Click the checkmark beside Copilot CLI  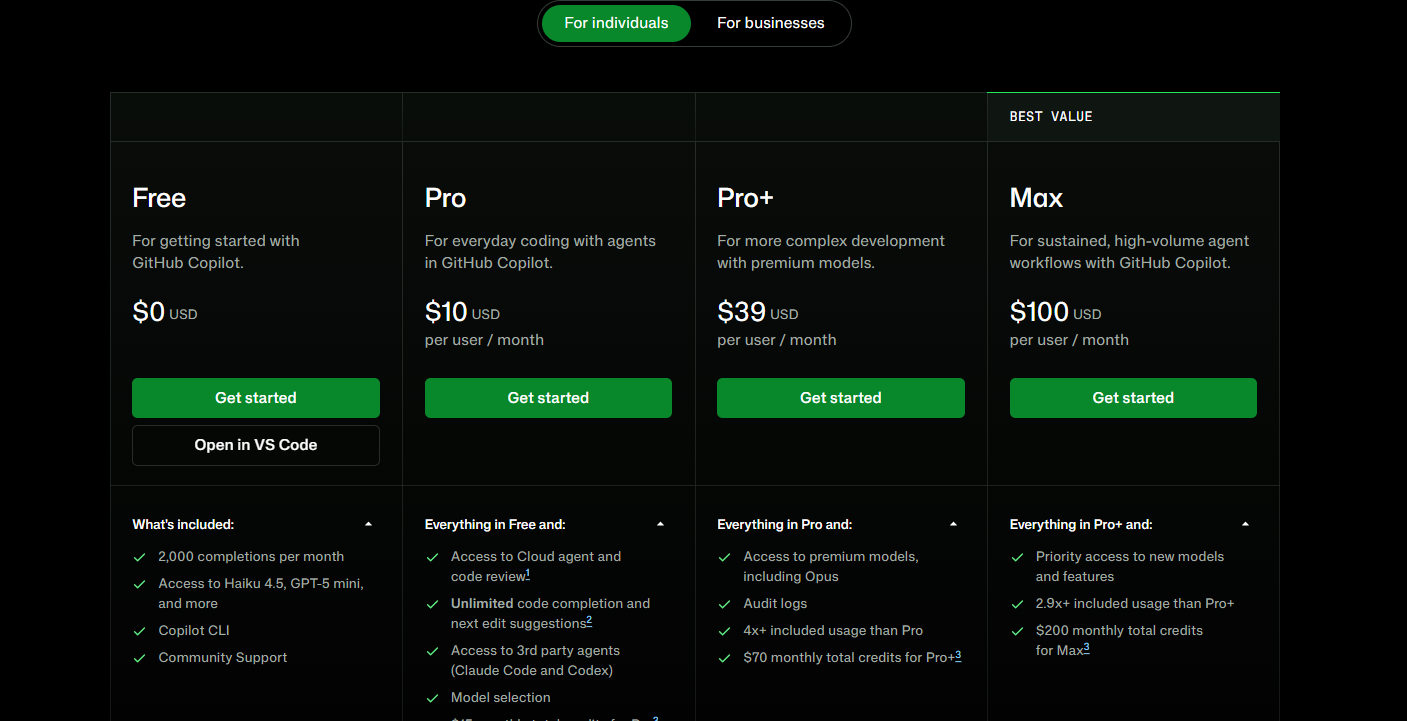(x=139, y=631)
